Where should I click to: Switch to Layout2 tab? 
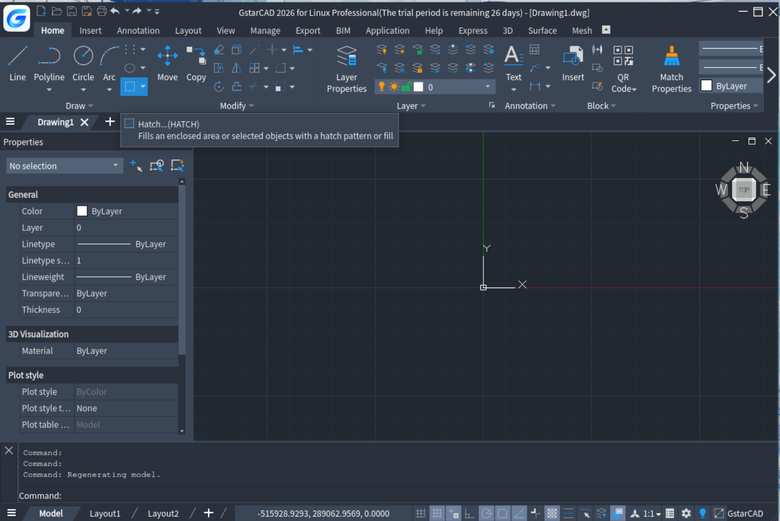[x=163, y=513]
